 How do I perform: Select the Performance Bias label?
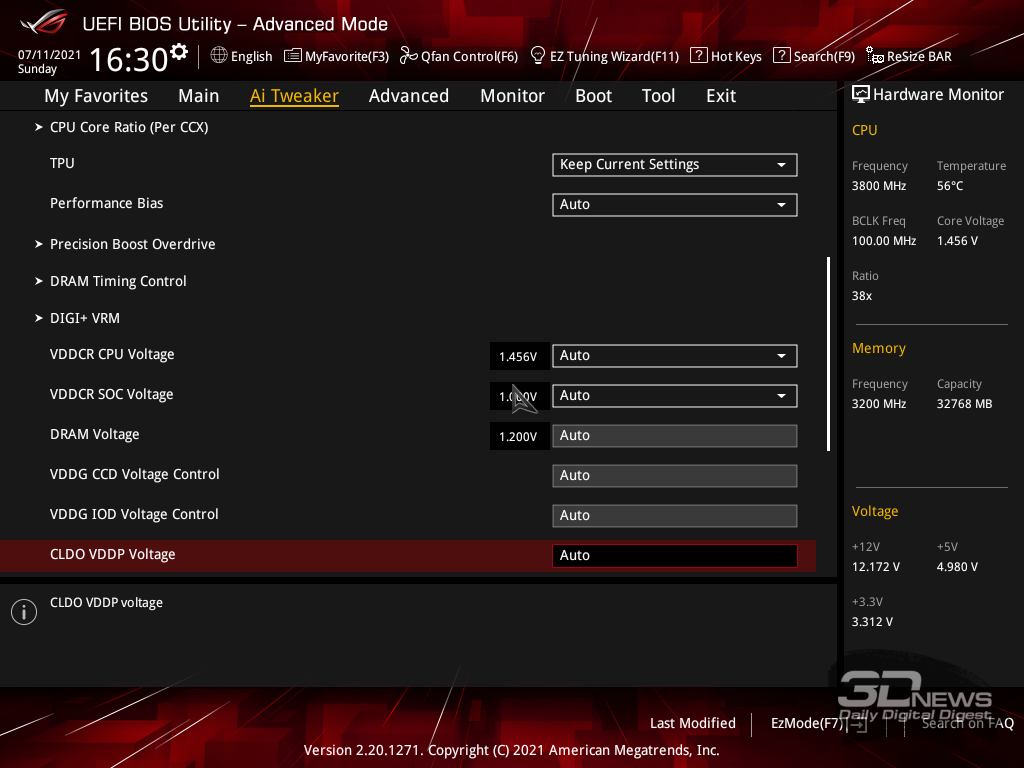(106, 203)
